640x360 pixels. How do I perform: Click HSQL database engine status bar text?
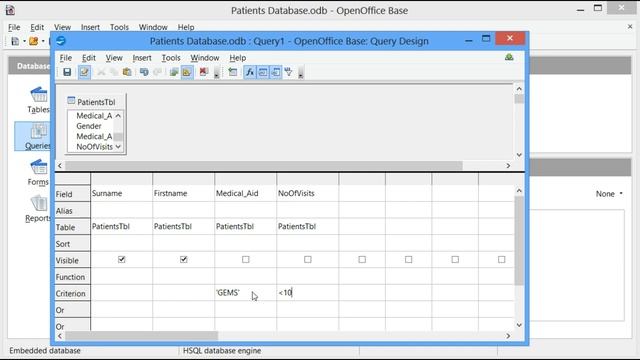click(222, 351)
